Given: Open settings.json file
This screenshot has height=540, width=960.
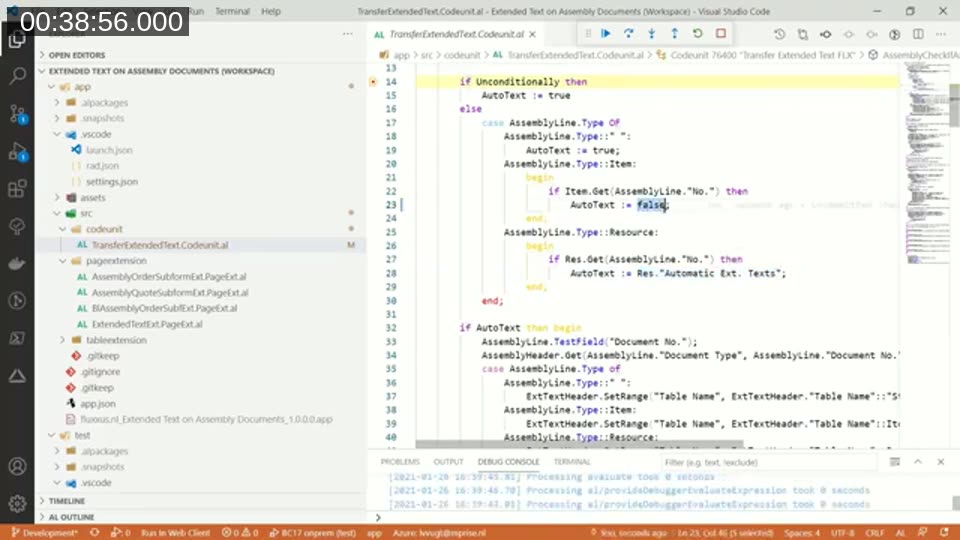Looking at the screenshot, I should [x=112, y=182].
